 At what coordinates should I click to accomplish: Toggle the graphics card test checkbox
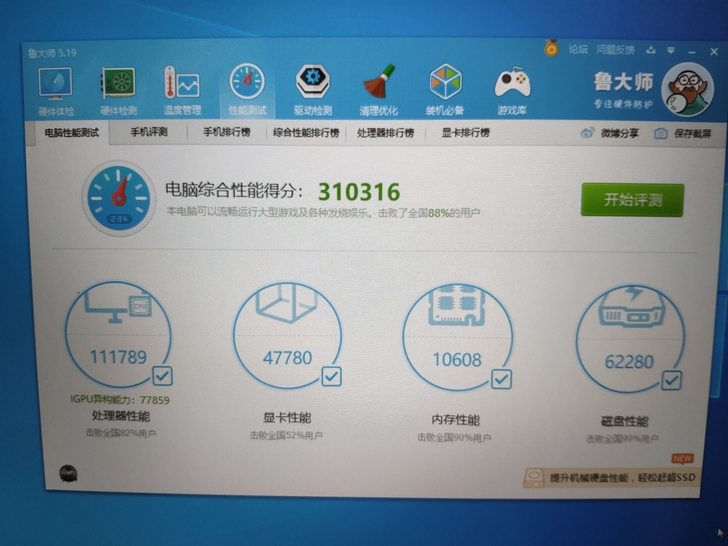(332, 376)
